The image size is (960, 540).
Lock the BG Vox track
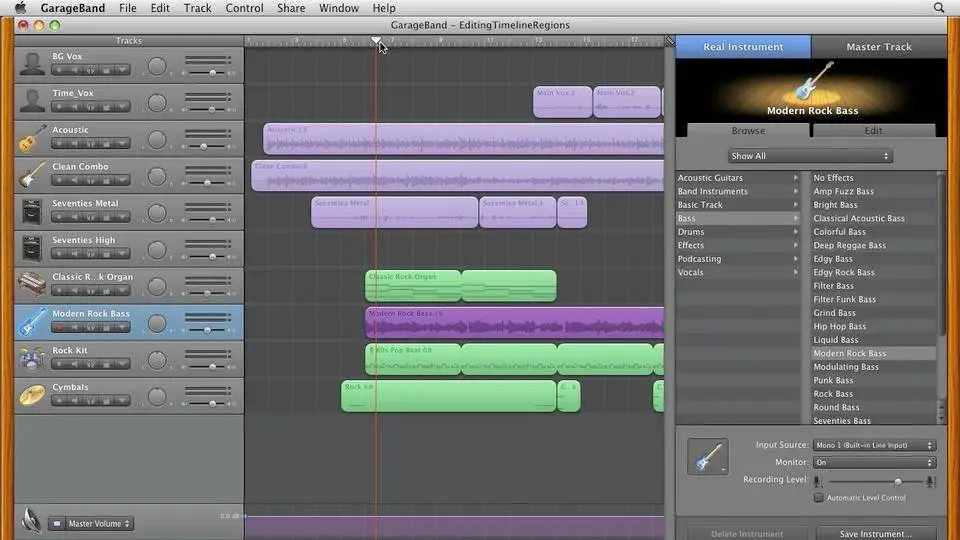point(107,70)
